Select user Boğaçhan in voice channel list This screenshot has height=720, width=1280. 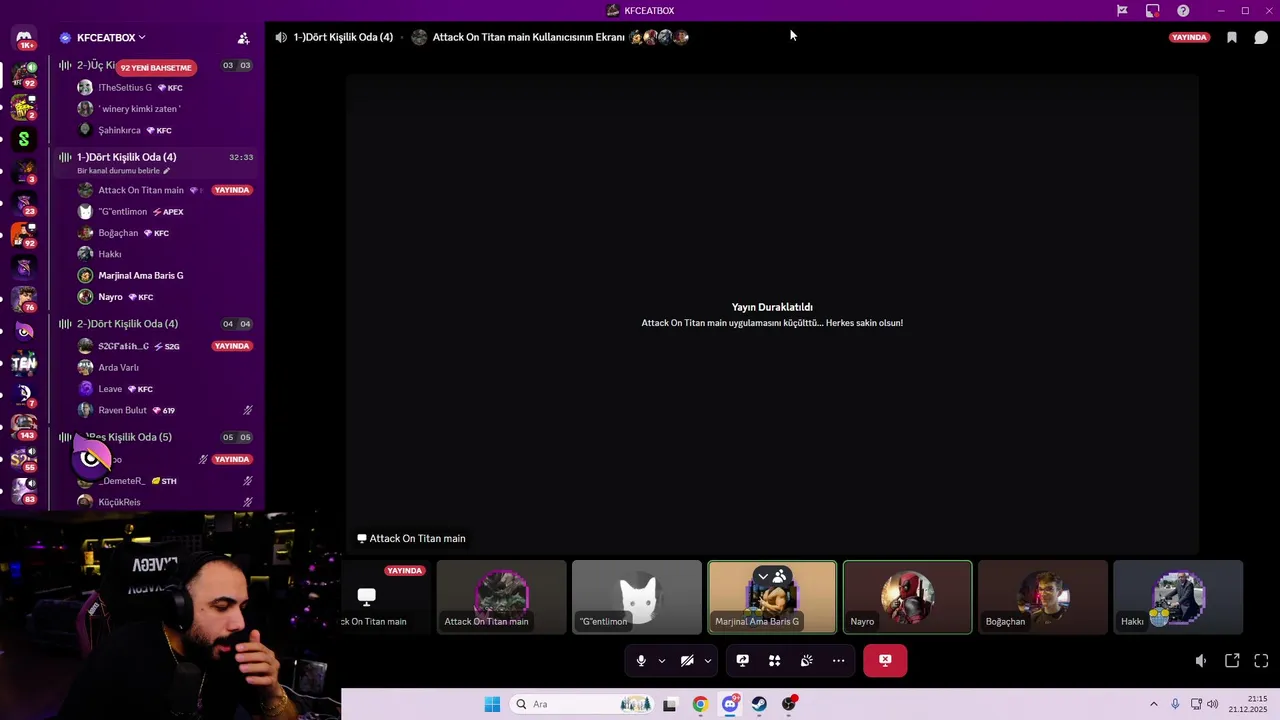click(118, 233)
